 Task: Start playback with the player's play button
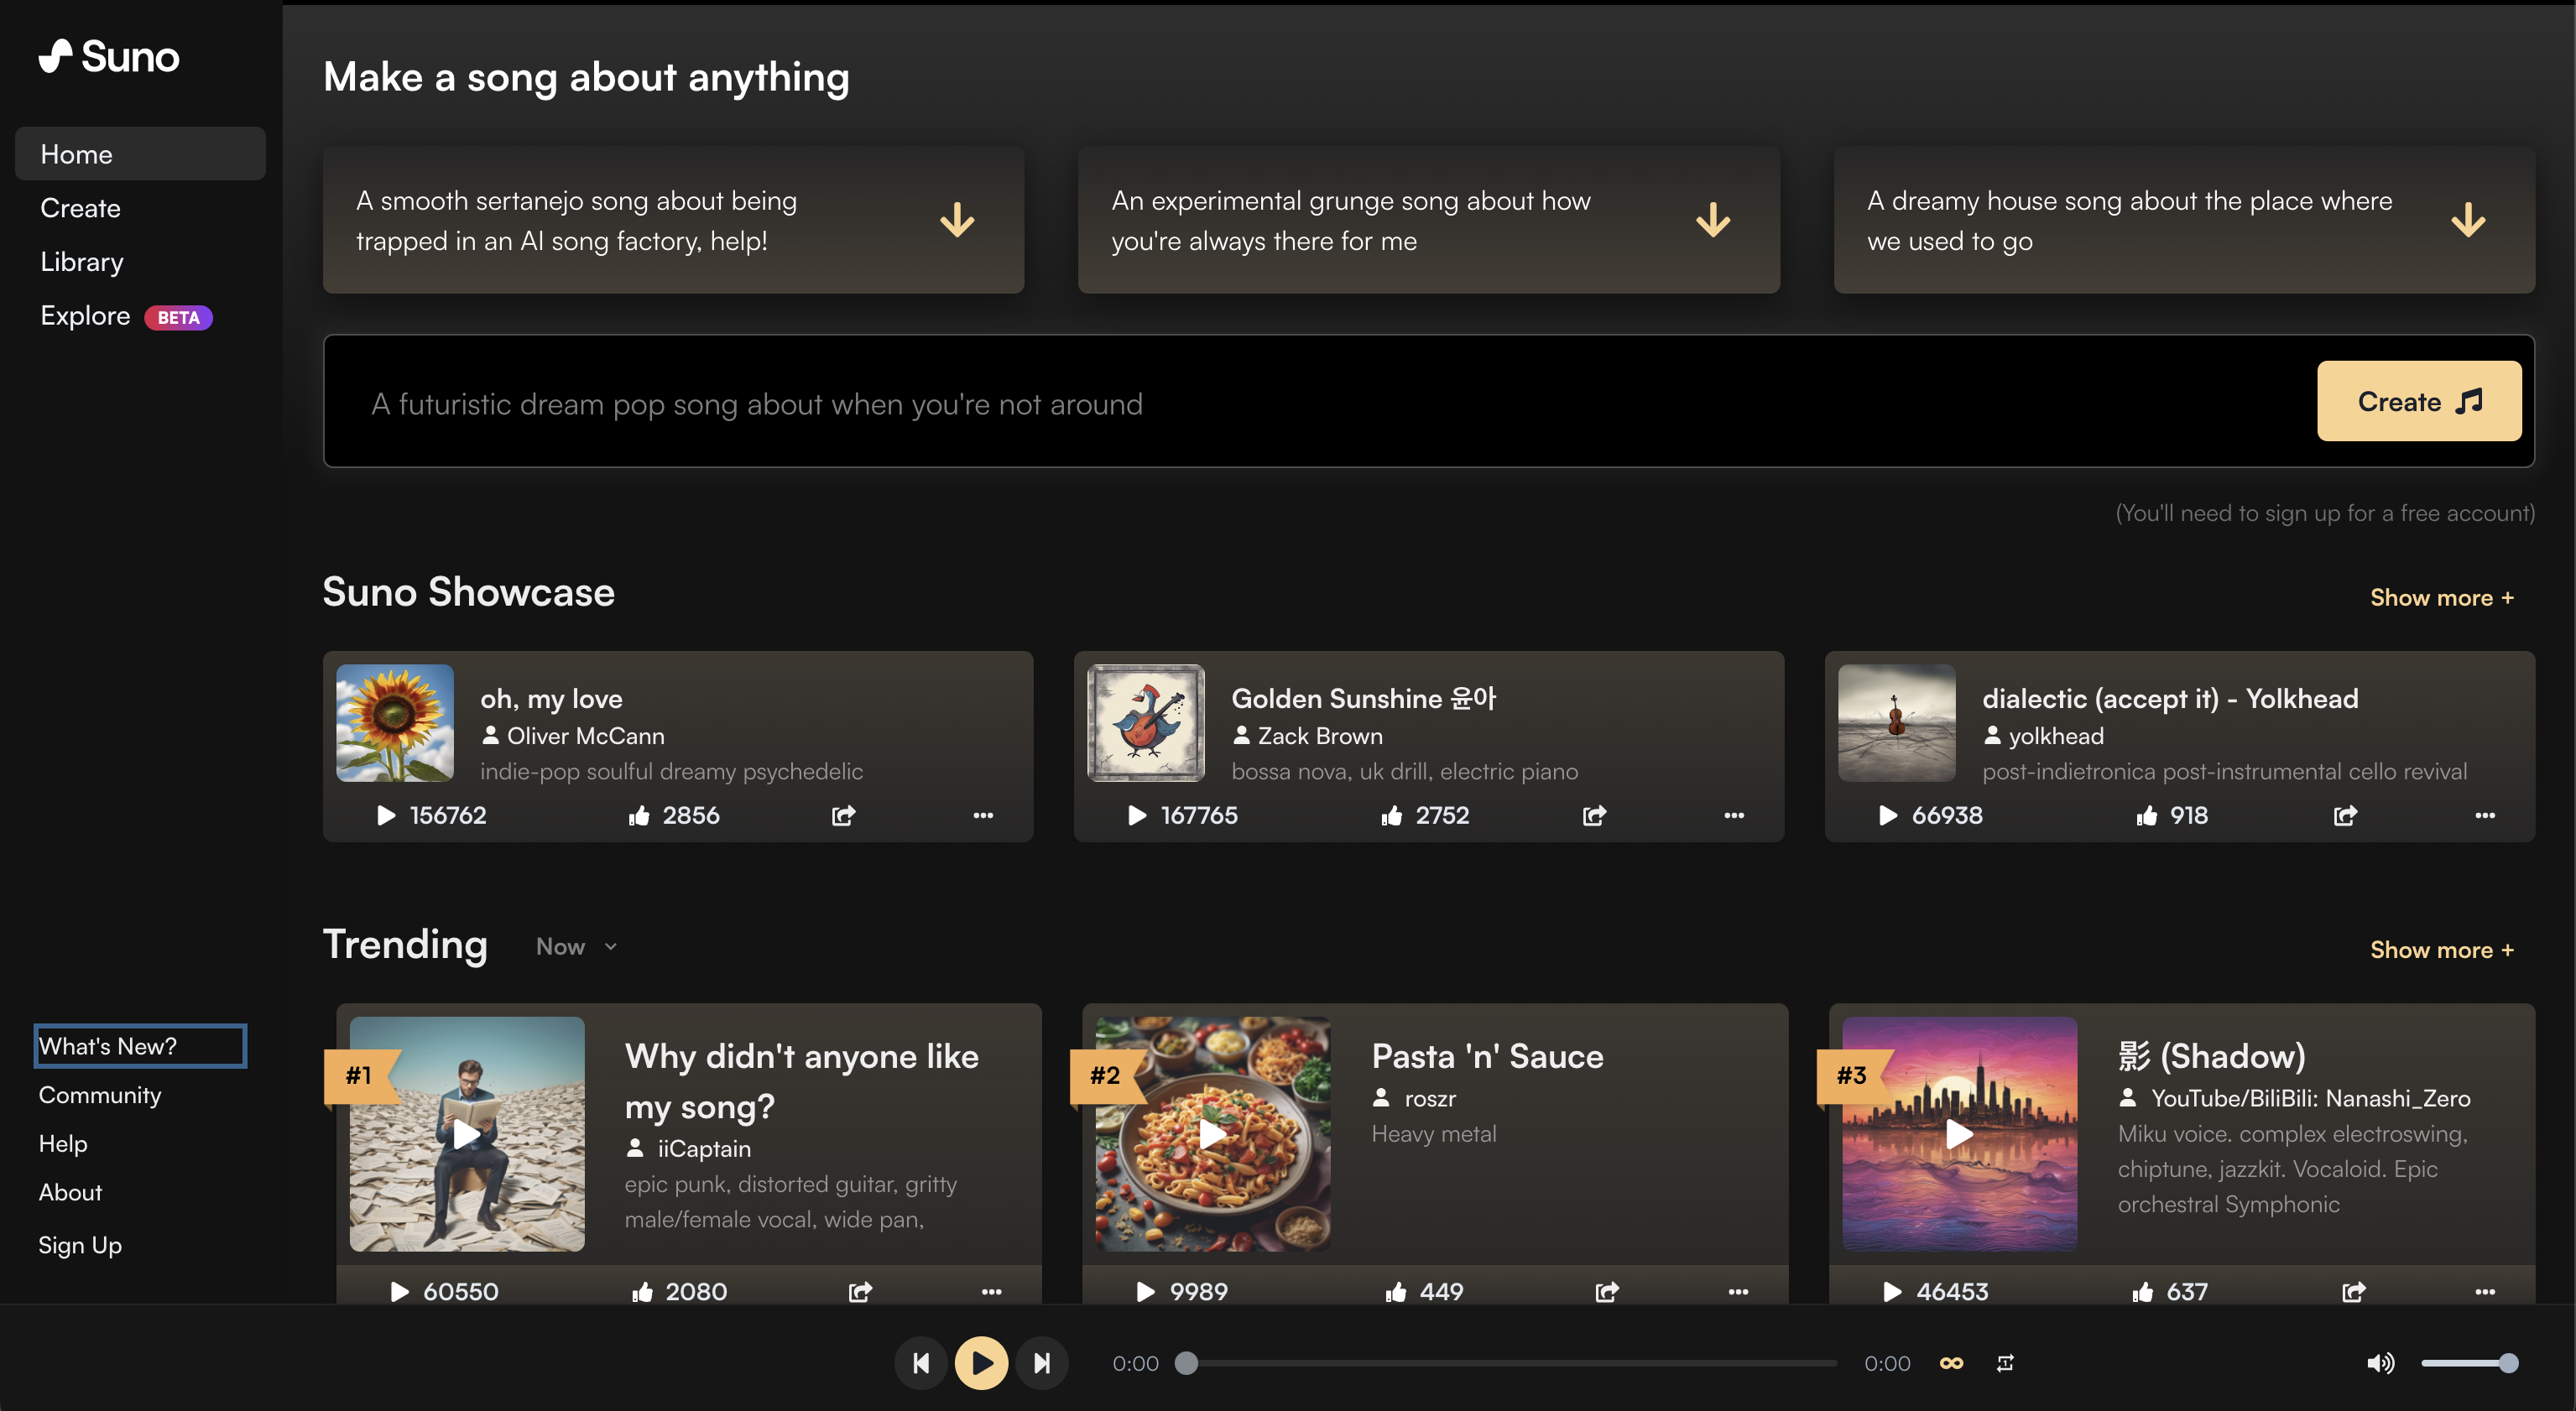click(981, 1363)
